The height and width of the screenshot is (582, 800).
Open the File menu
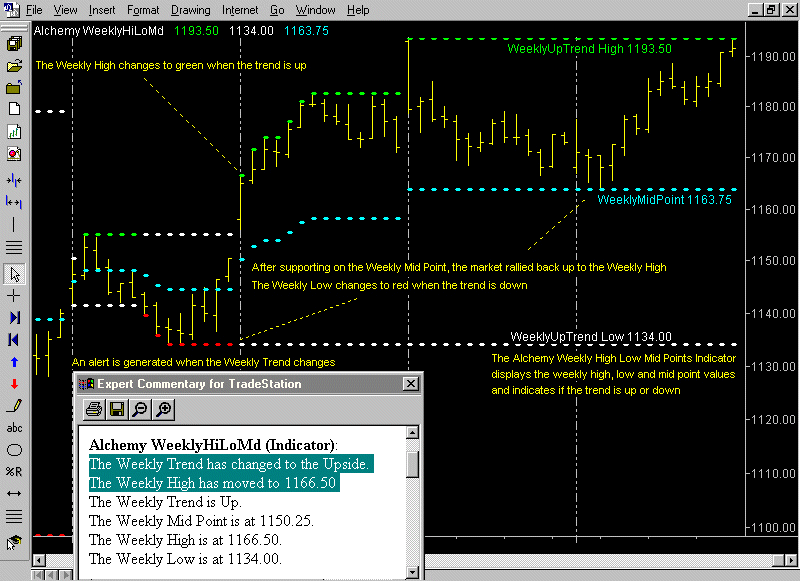point(34,10)
